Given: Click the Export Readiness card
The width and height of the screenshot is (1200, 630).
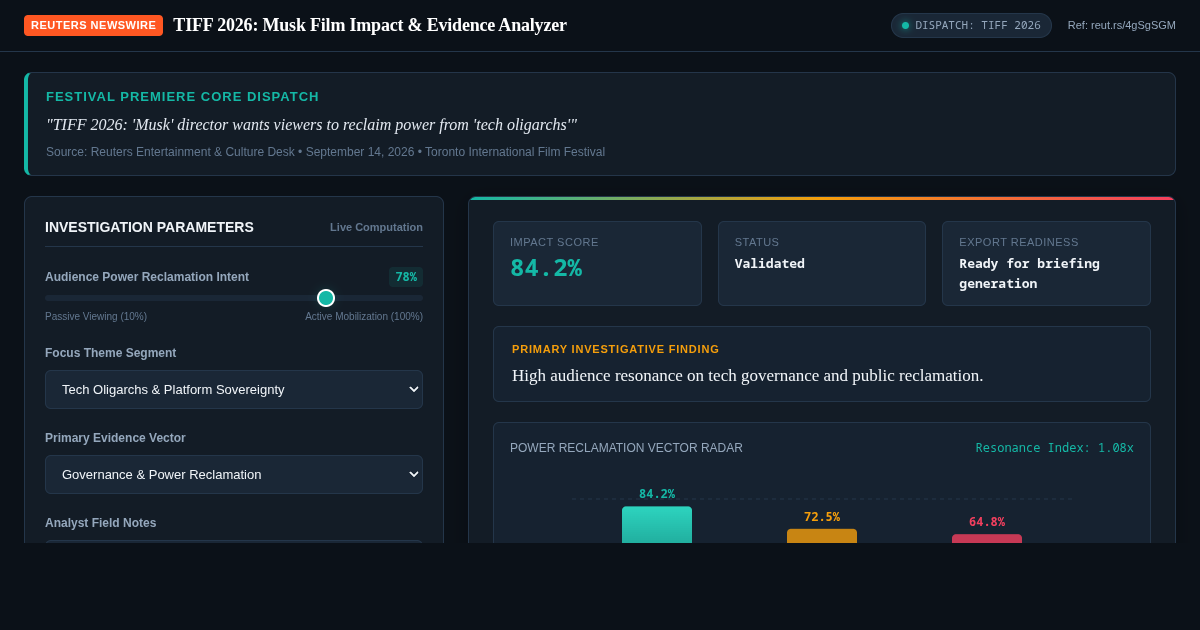Looking at the screenshot, I should tap(1046, 263).
